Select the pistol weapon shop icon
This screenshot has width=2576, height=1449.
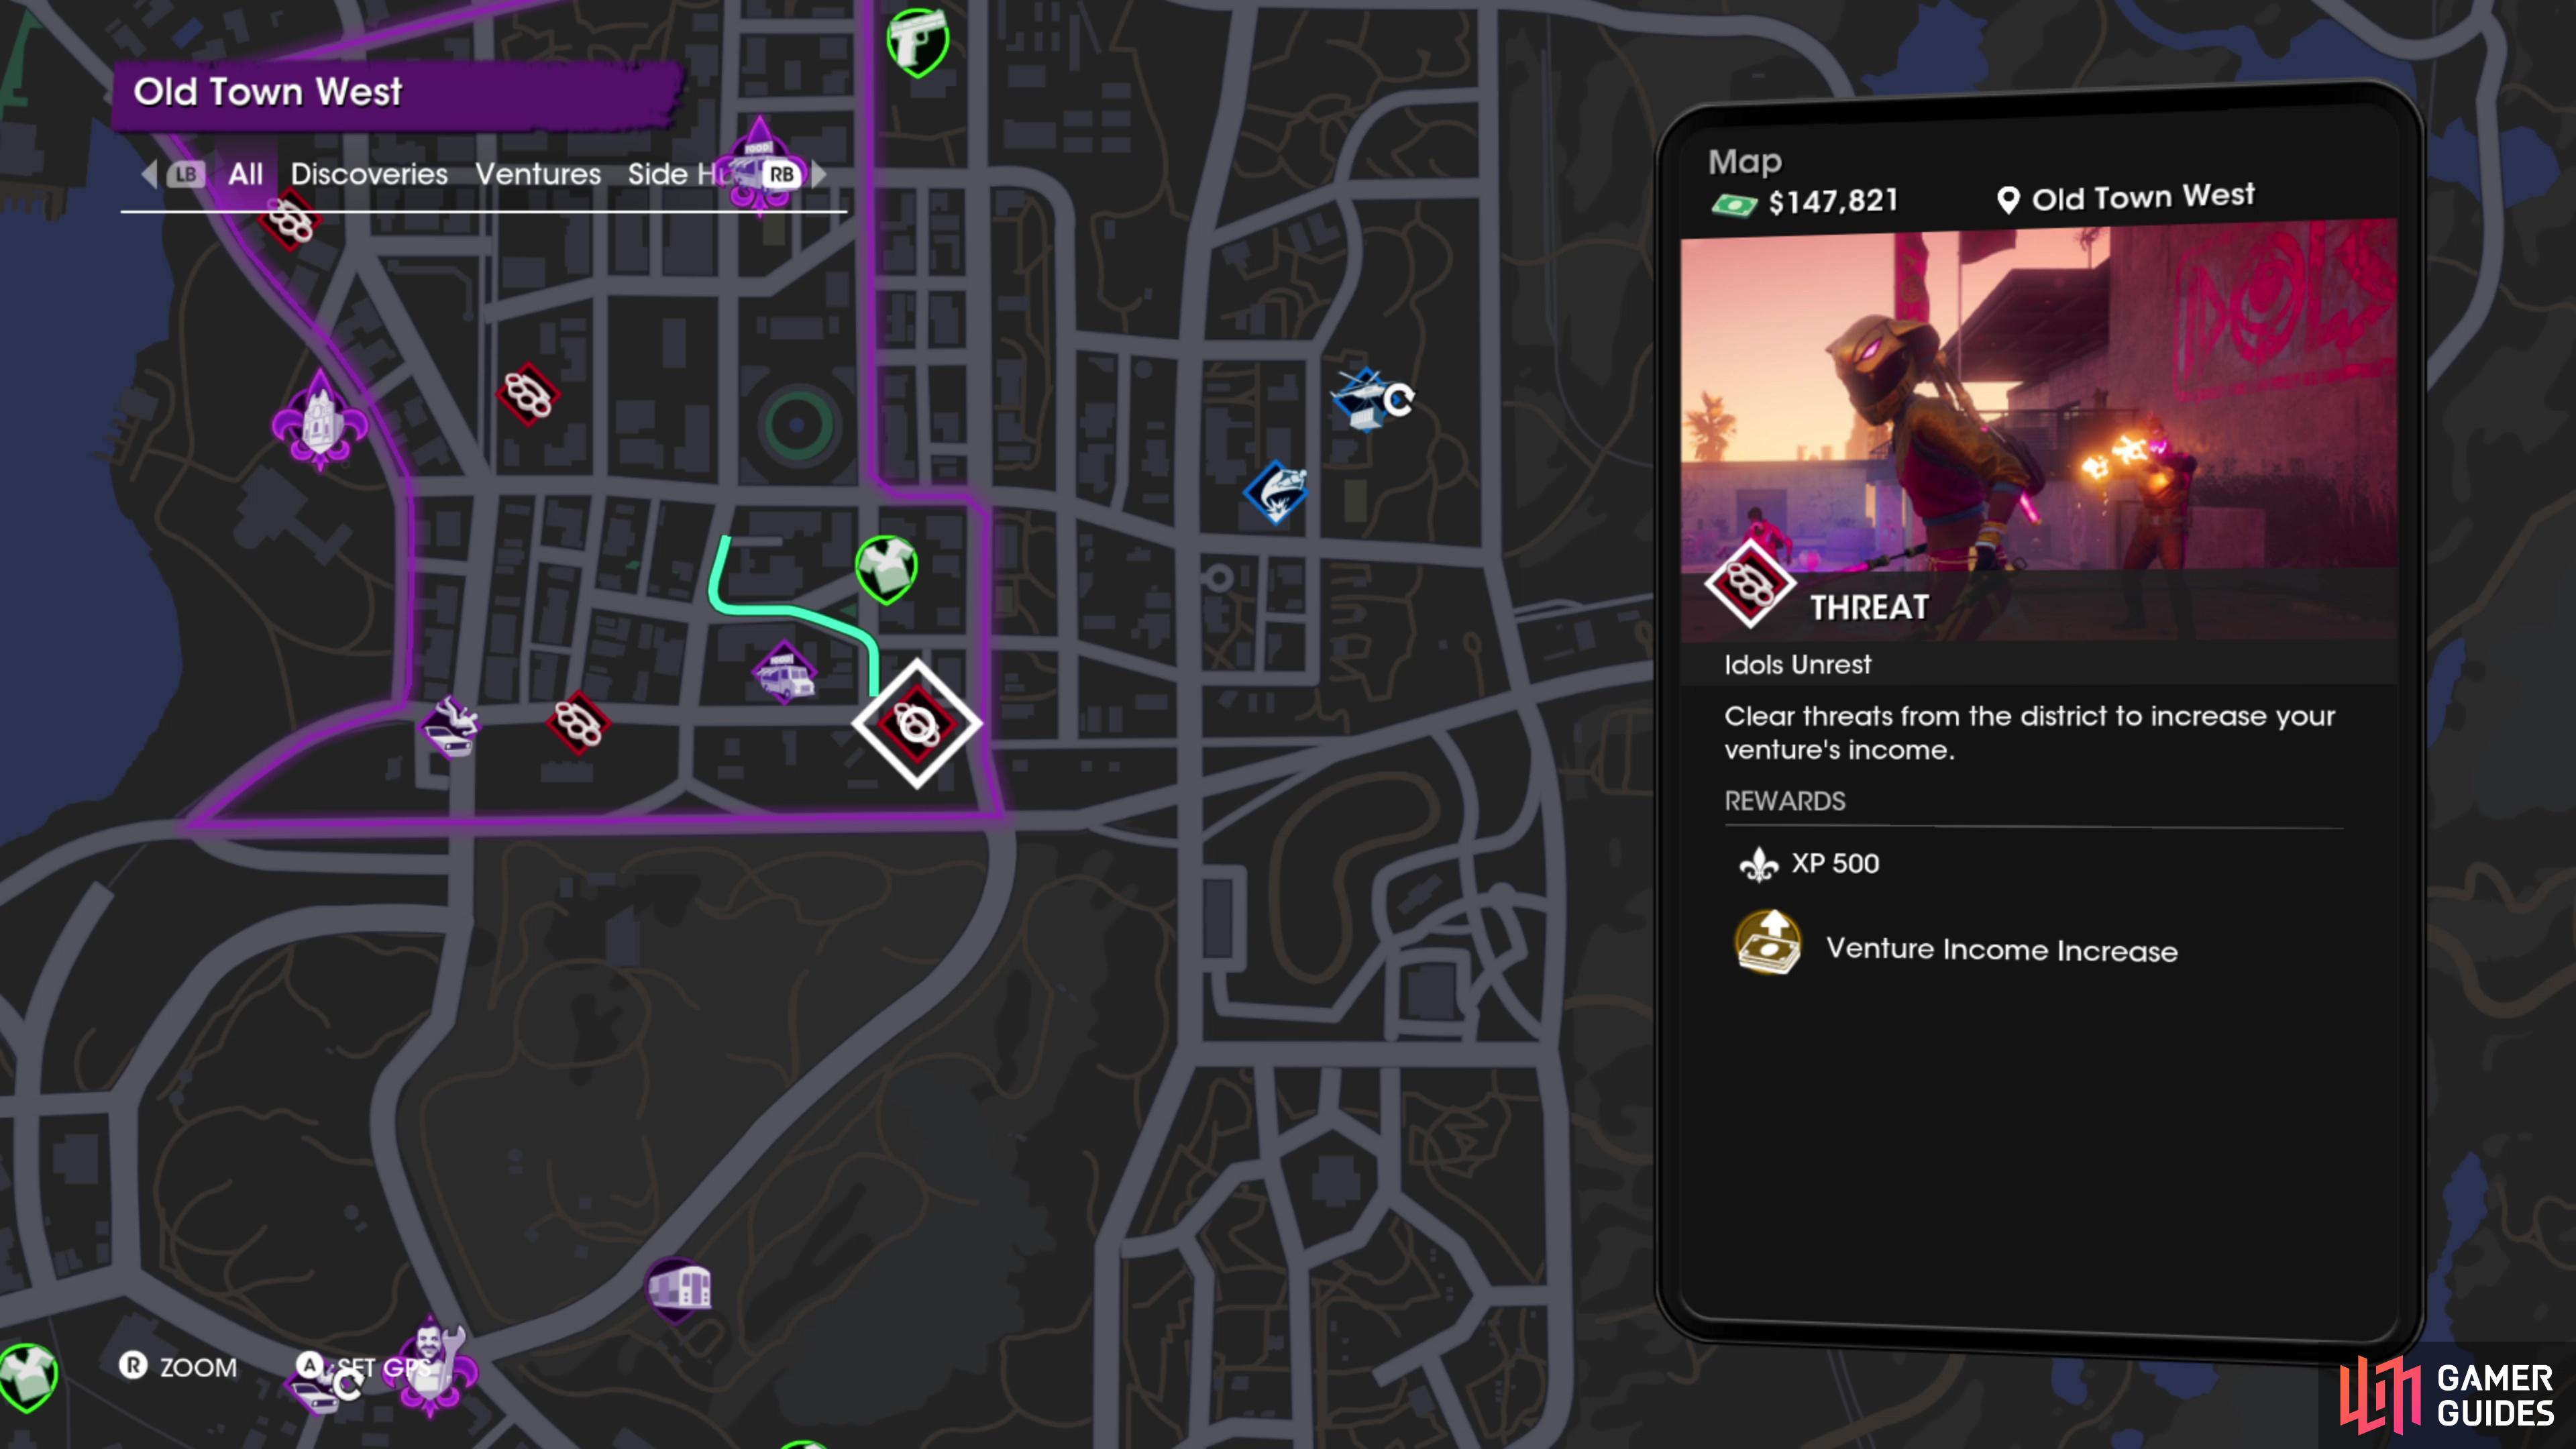917,42
